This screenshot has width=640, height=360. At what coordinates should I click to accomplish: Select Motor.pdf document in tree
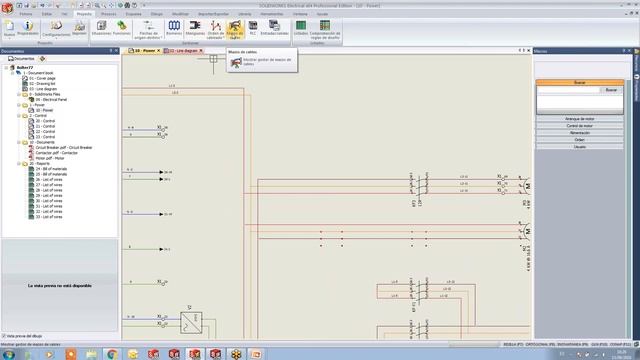(x=50, y=158)
